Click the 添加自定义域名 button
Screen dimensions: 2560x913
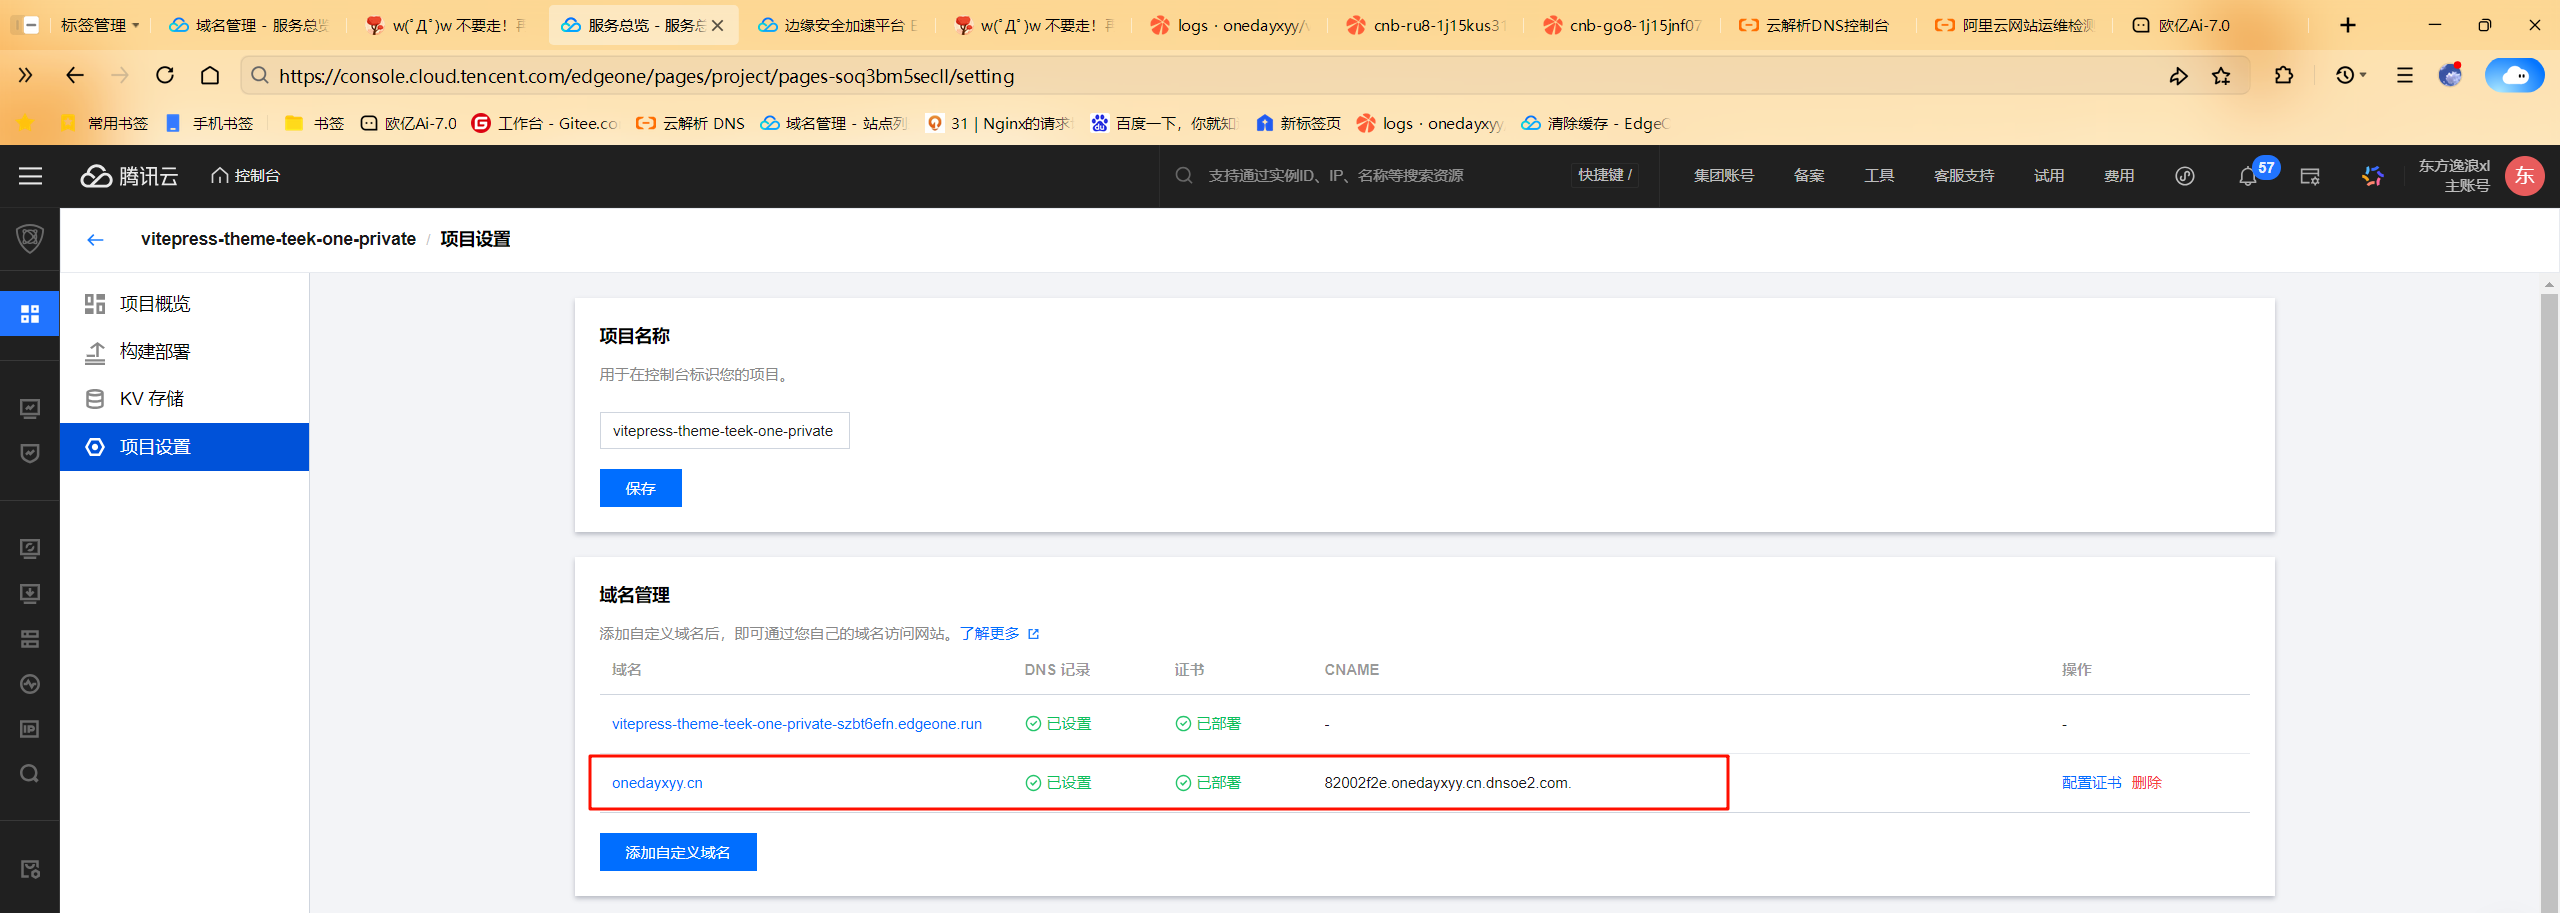(x=678, y=852)
